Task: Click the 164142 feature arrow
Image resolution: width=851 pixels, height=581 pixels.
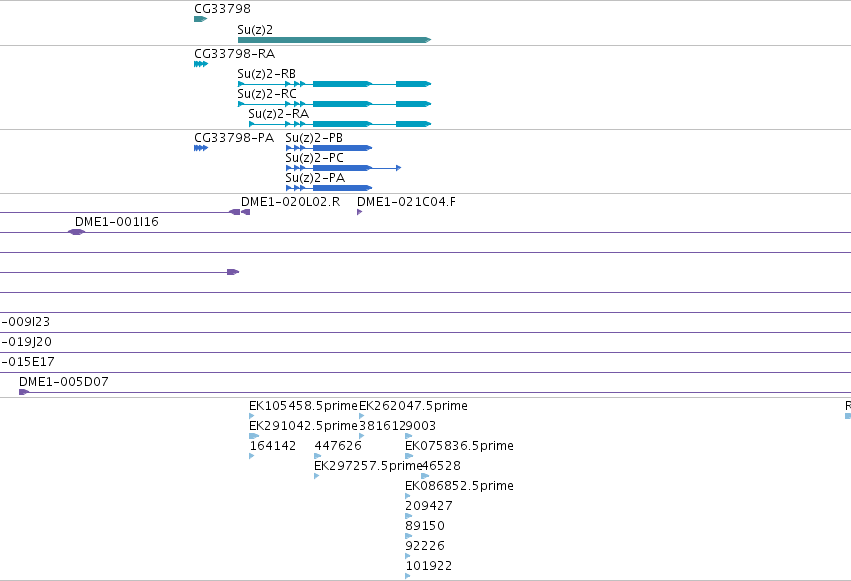Action: click(251, 456)
